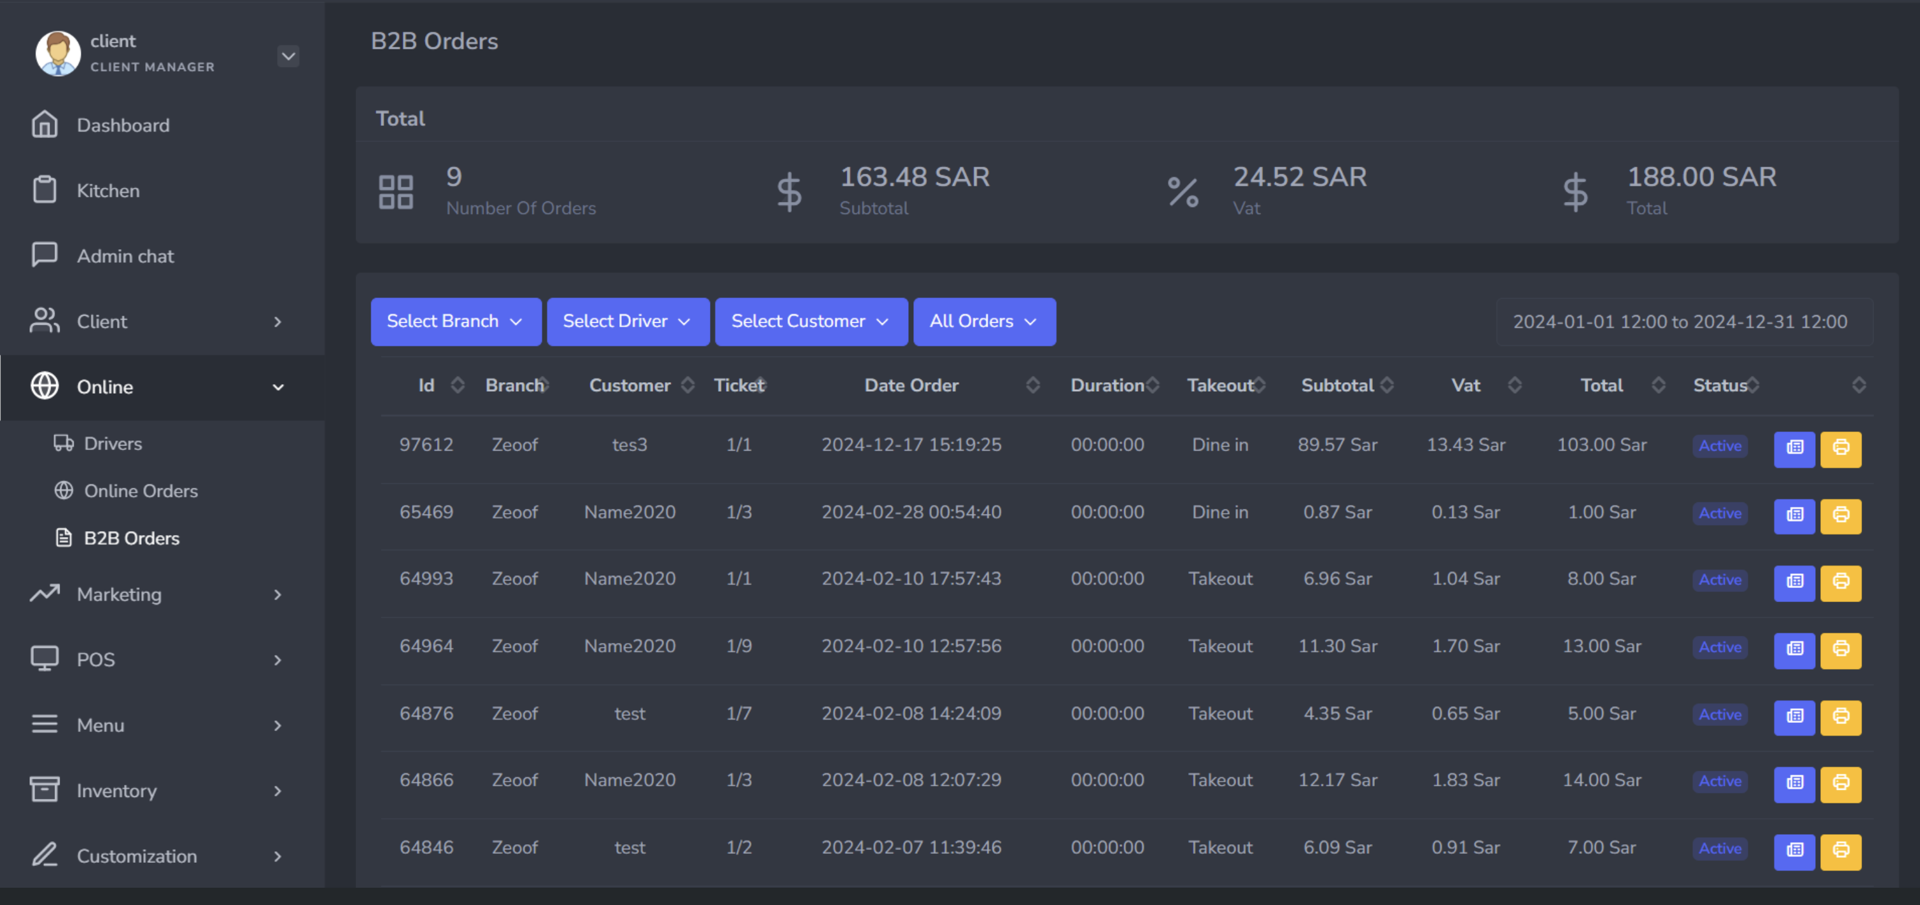Click the client avatar picture

click(58, 53)
